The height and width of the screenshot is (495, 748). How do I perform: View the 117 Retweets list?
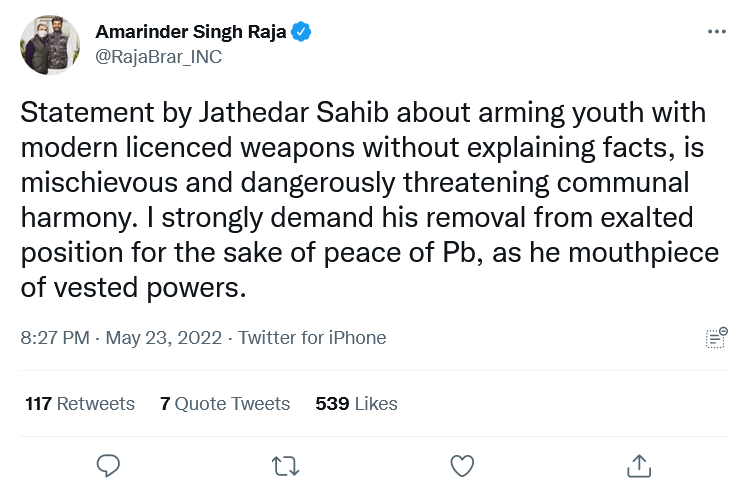click(x=80, y=404)
